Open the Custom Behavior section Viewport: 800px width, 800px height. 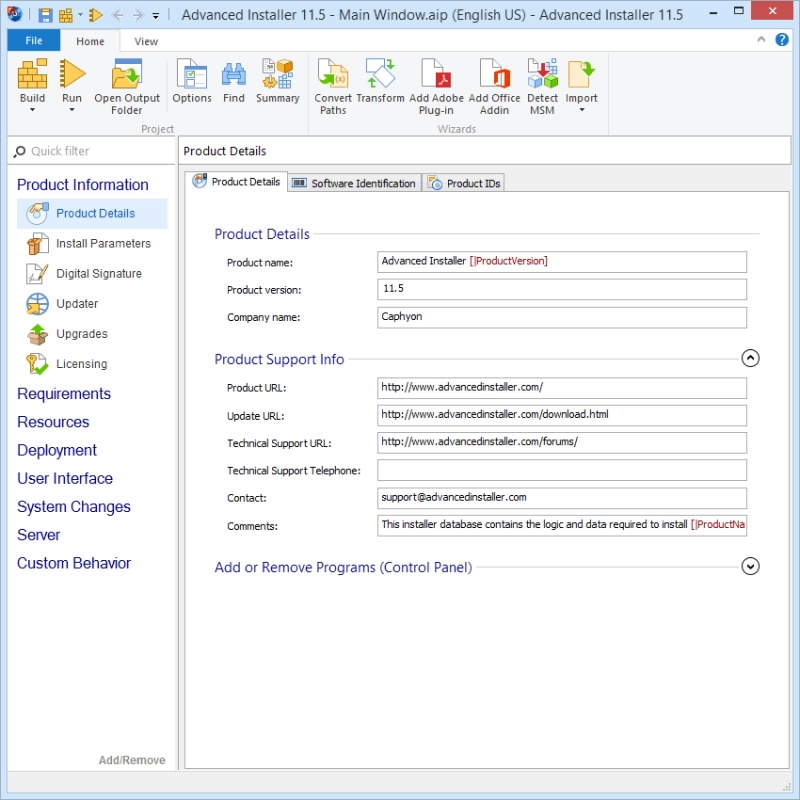click(74, 563)
